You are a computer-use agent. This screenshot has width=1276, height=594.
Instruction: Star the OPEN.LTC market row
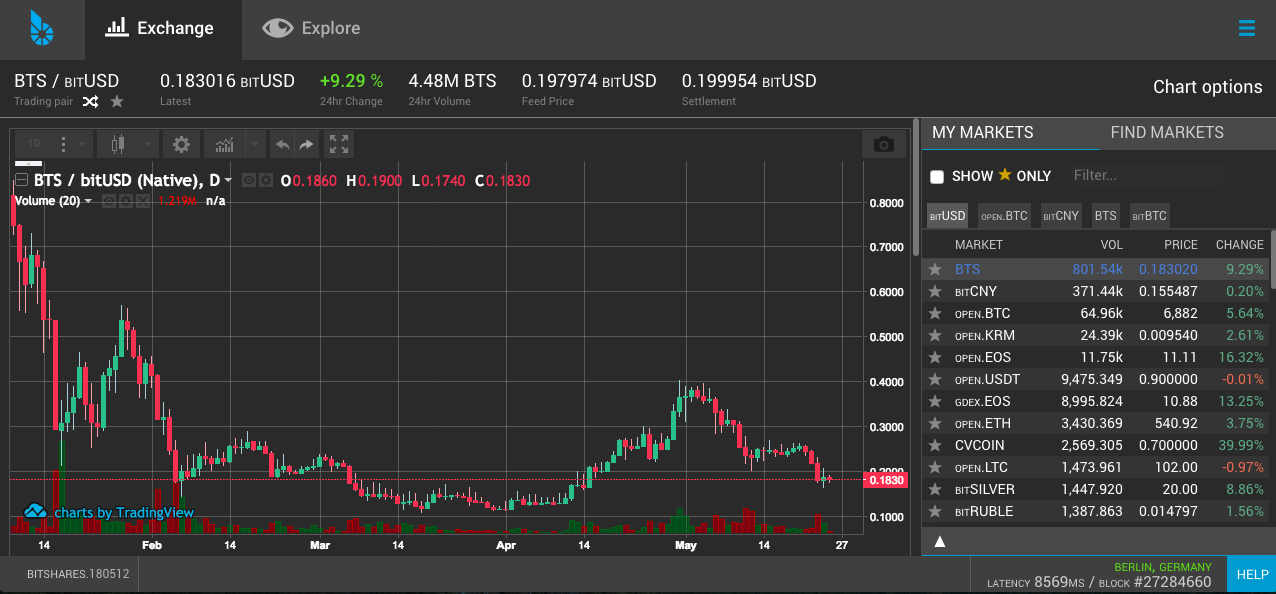(x=935, y=468)
